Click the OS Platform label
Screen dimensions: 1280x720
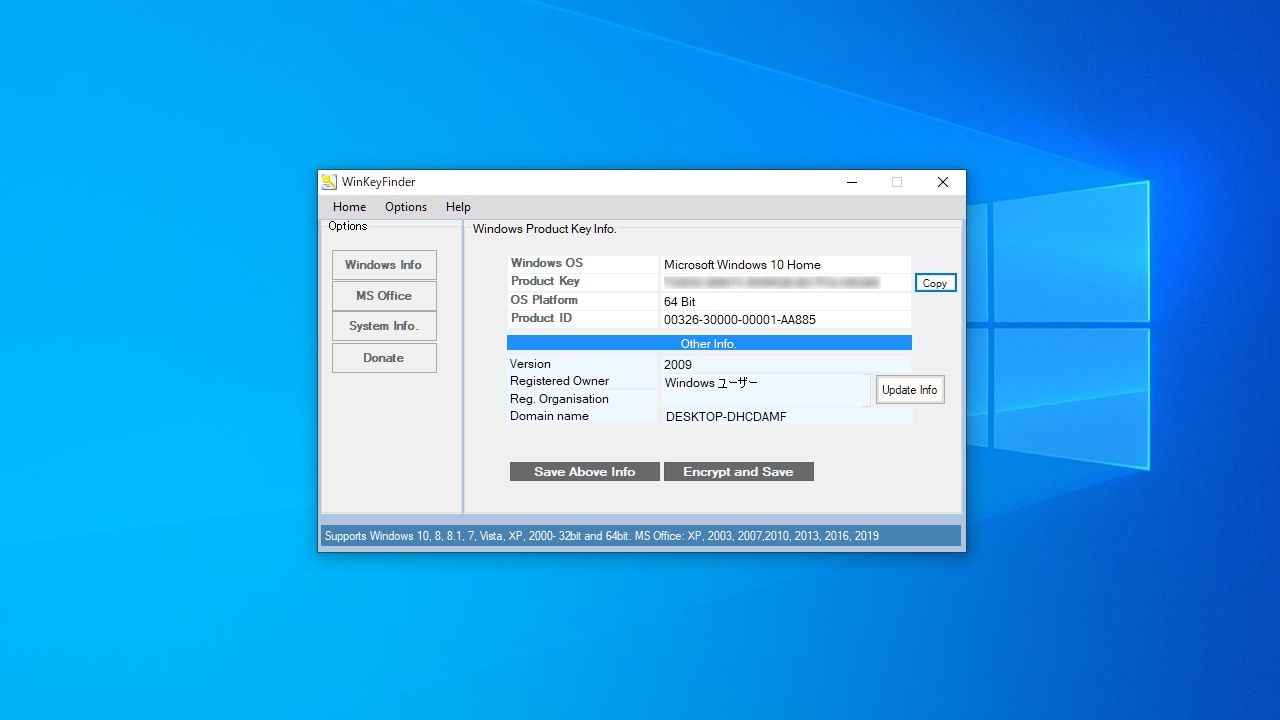click(x=545, y=300)
